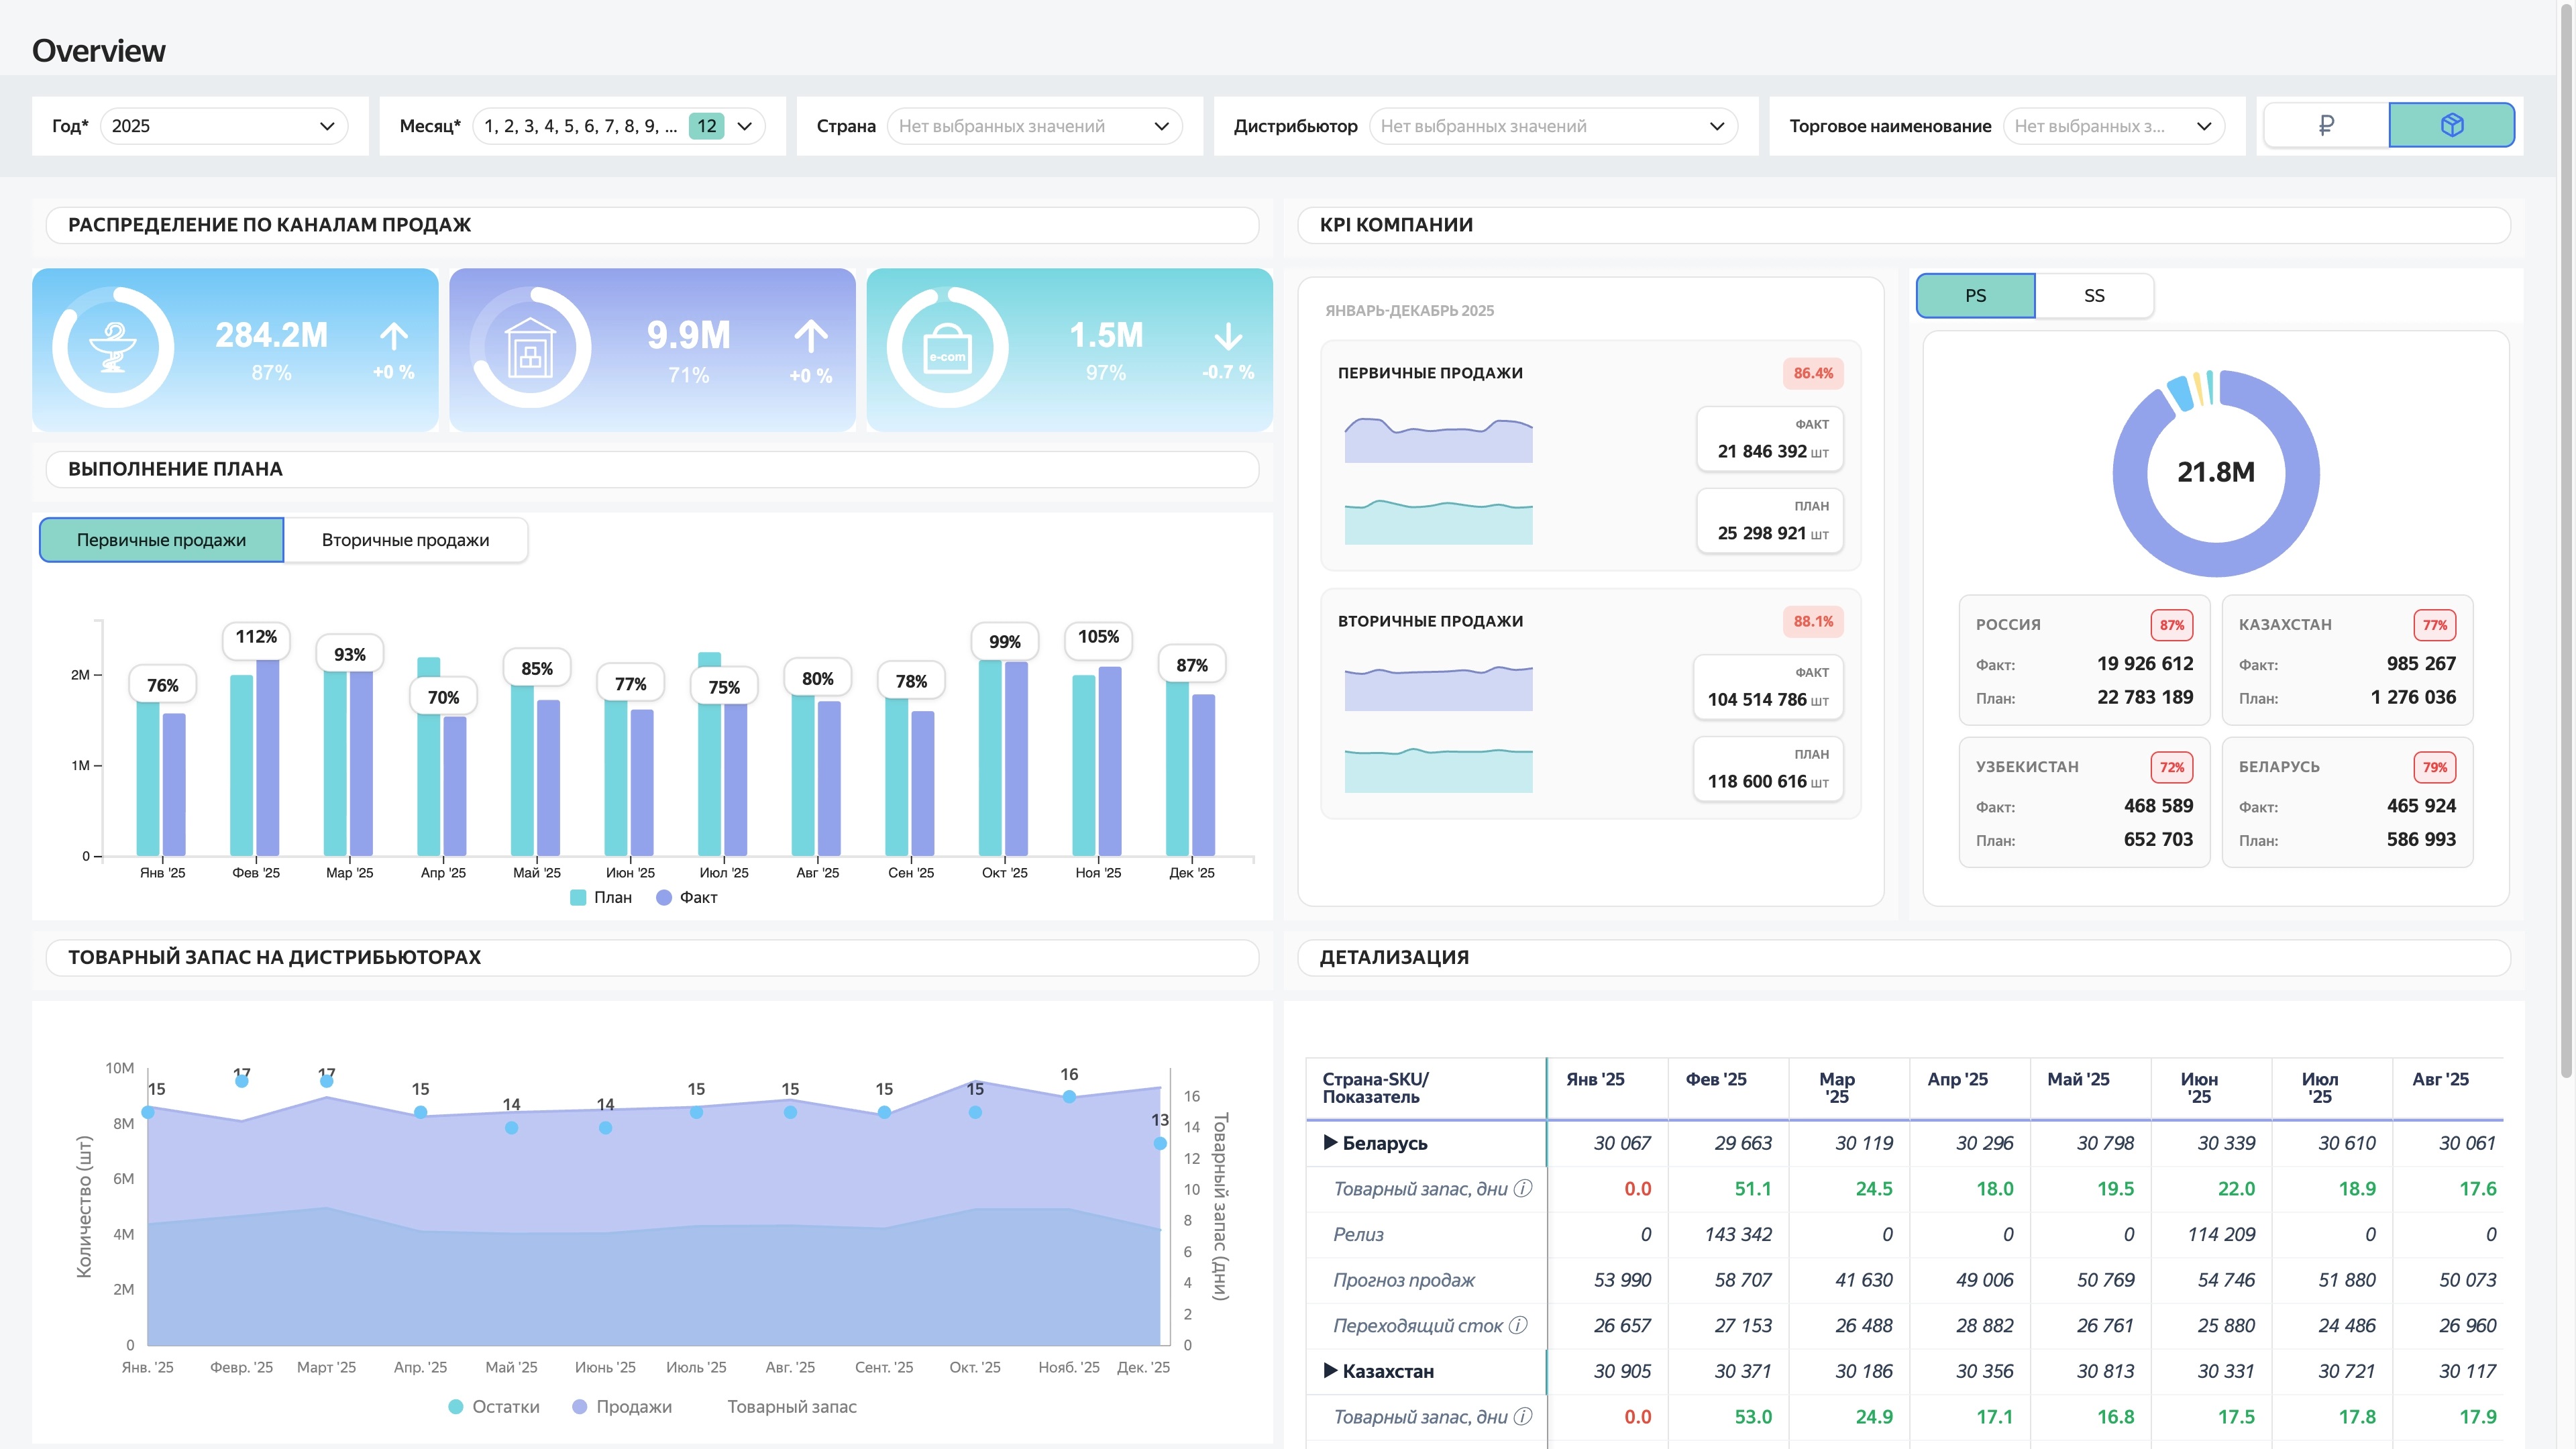Click the 284.2M sales channel card
The width and height of the screenshot is (2576, 1449).
pyautogui.click(x=235, y=349)
